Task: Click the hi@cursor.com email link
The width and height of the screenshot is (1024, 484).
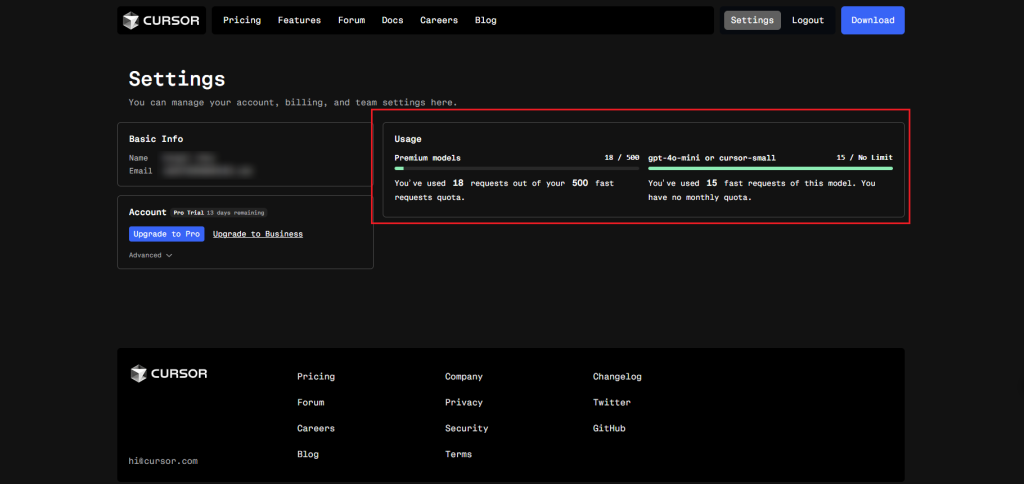Action: tap(163, 461)
